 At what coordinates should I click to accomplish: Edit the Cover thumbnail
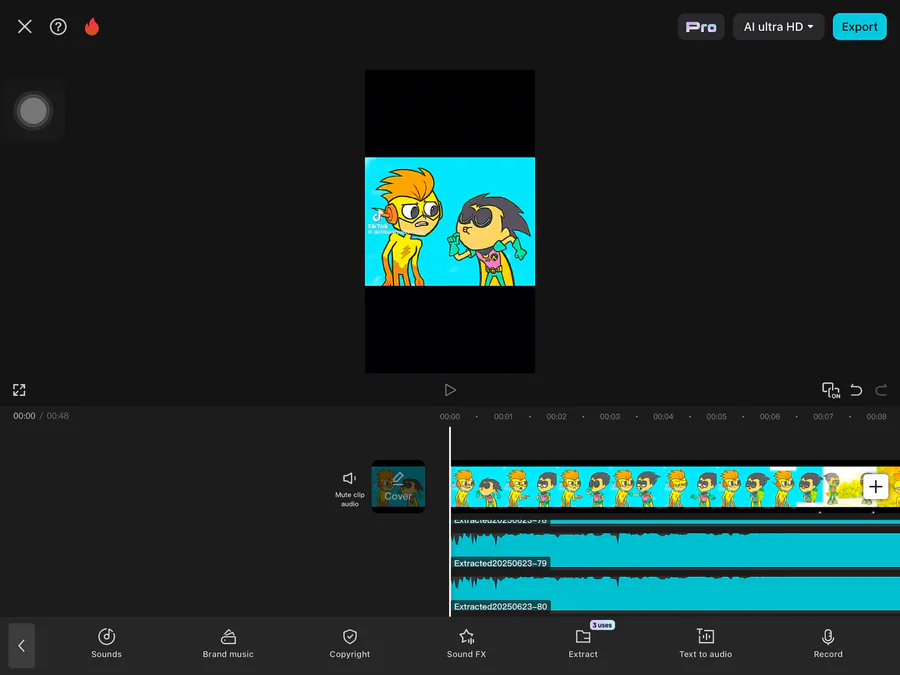[x=398, y=487]
